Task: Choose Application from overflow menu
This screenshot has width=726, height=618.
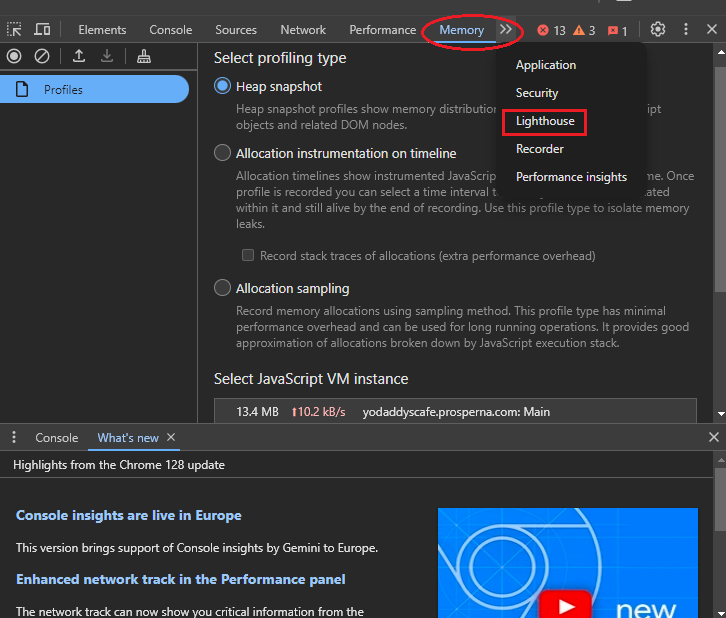Action: tap(546, 65)
